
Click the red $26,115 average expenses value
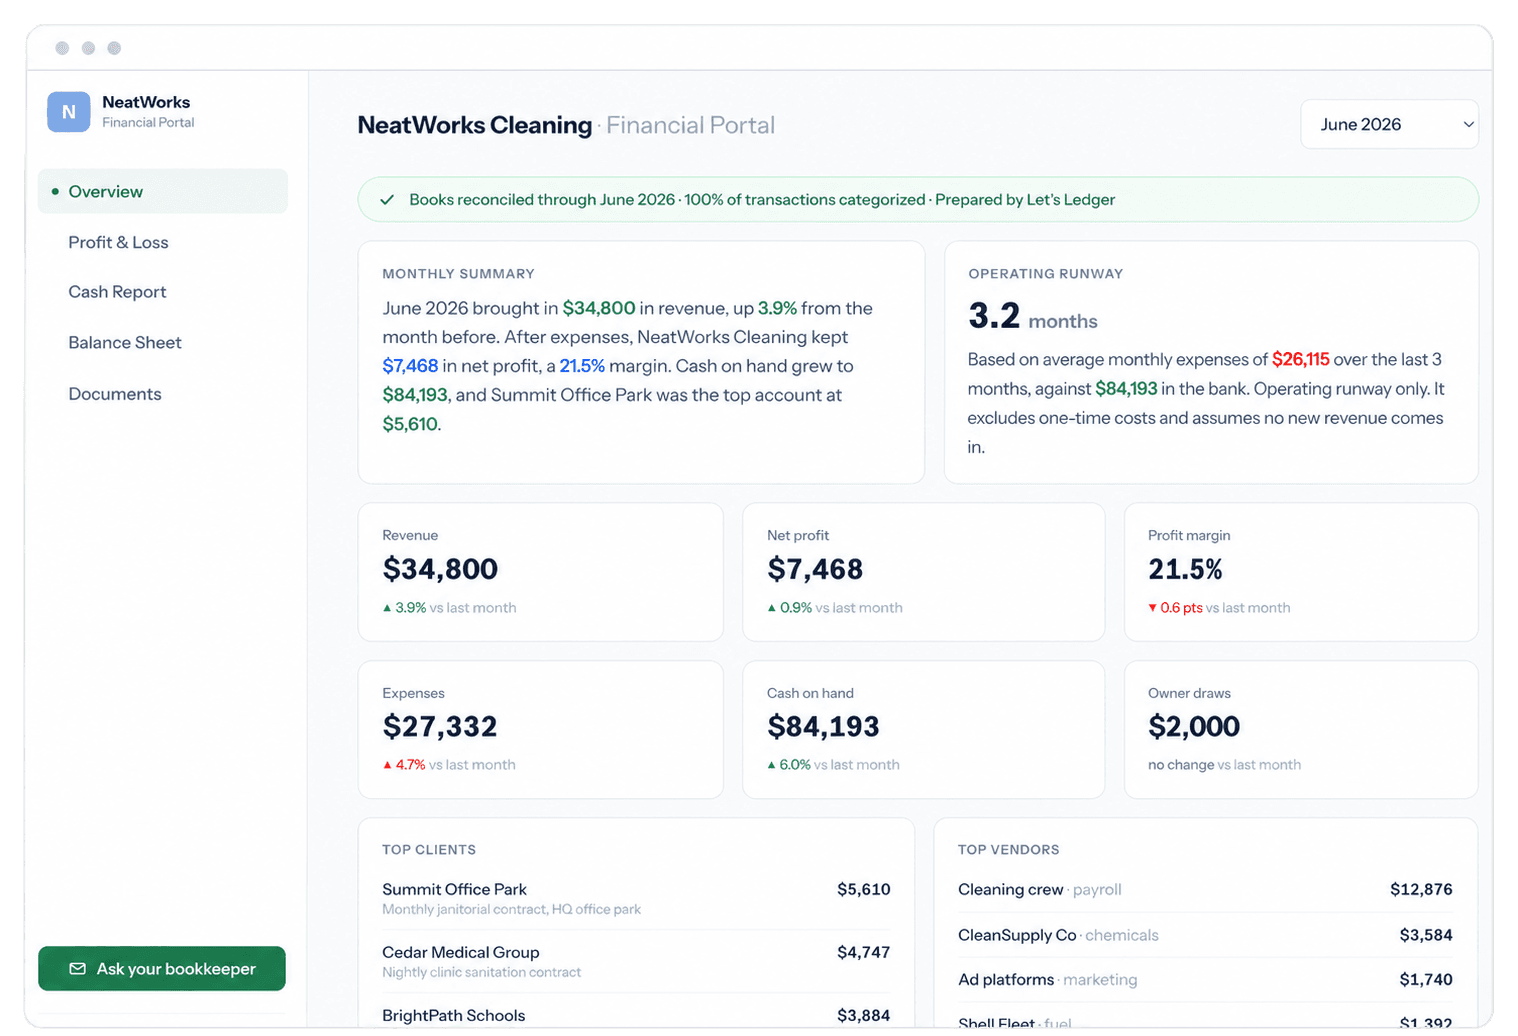pos(1300,359)
